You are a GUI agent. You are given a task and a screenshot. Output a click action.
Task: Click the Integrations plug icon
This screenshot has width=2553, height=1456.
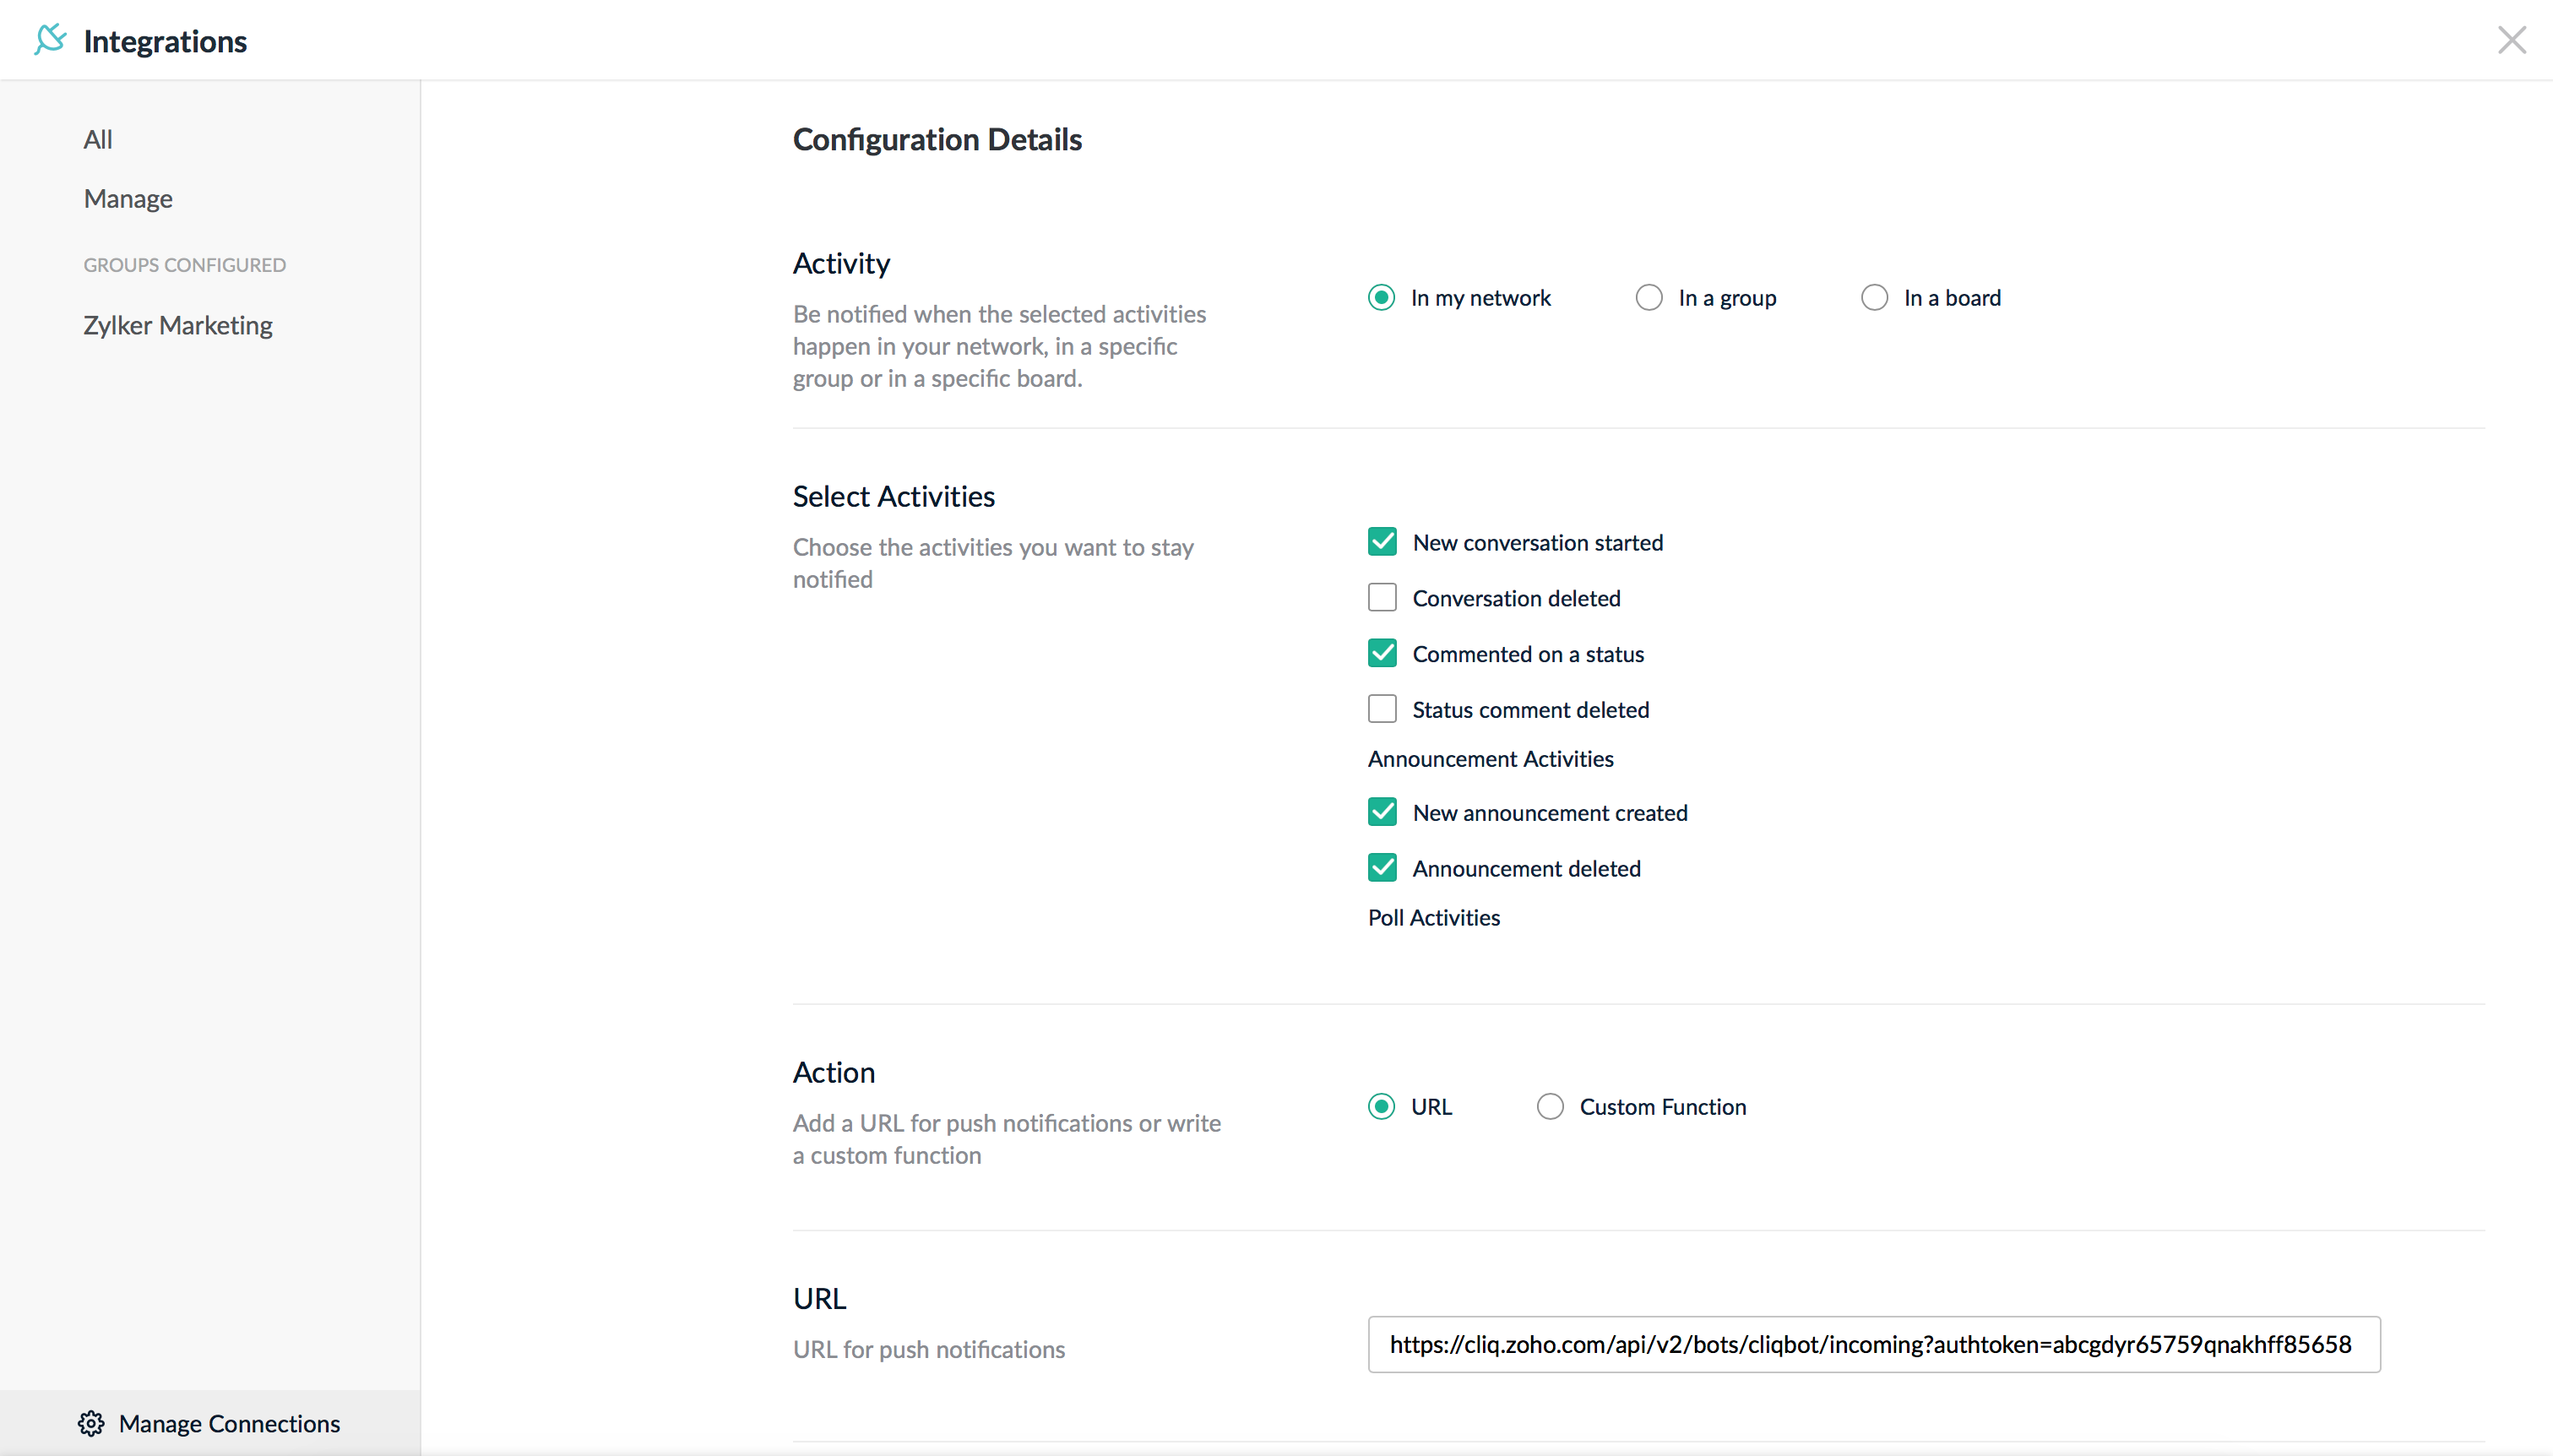pyautogui.click(x=50, y=40)
